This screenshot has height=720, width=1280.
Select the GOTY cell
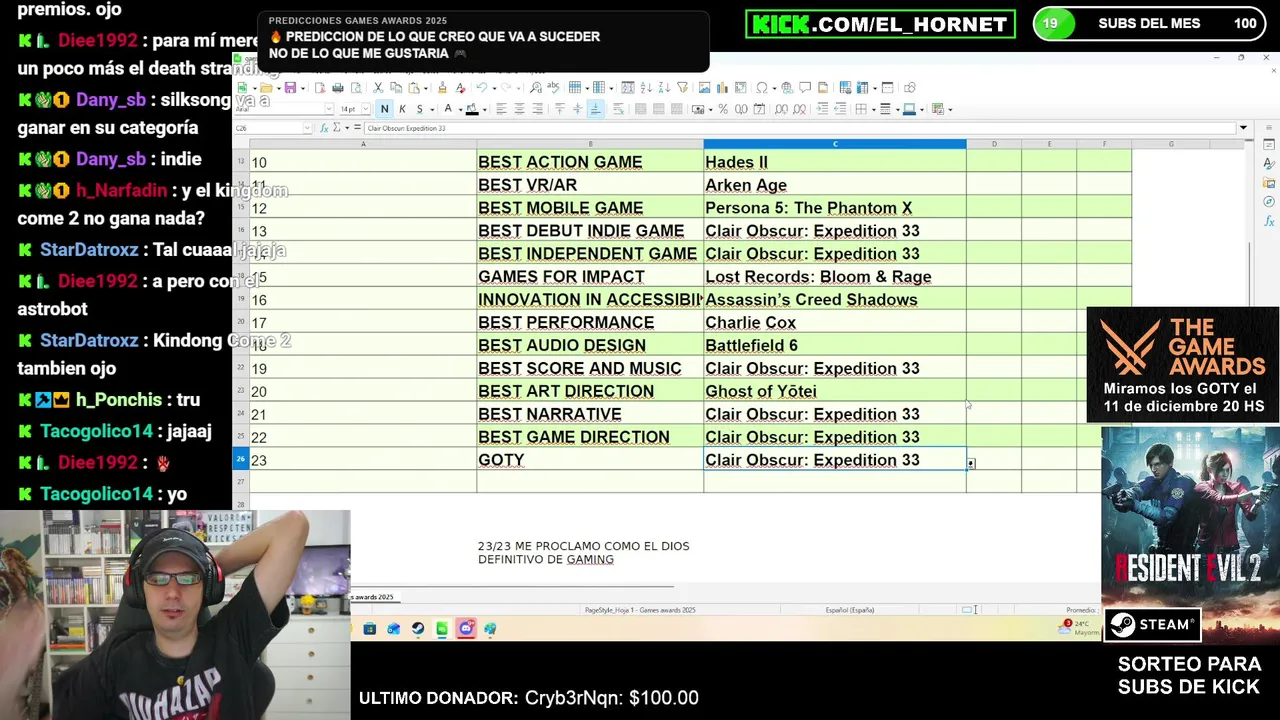pos(590,460)
